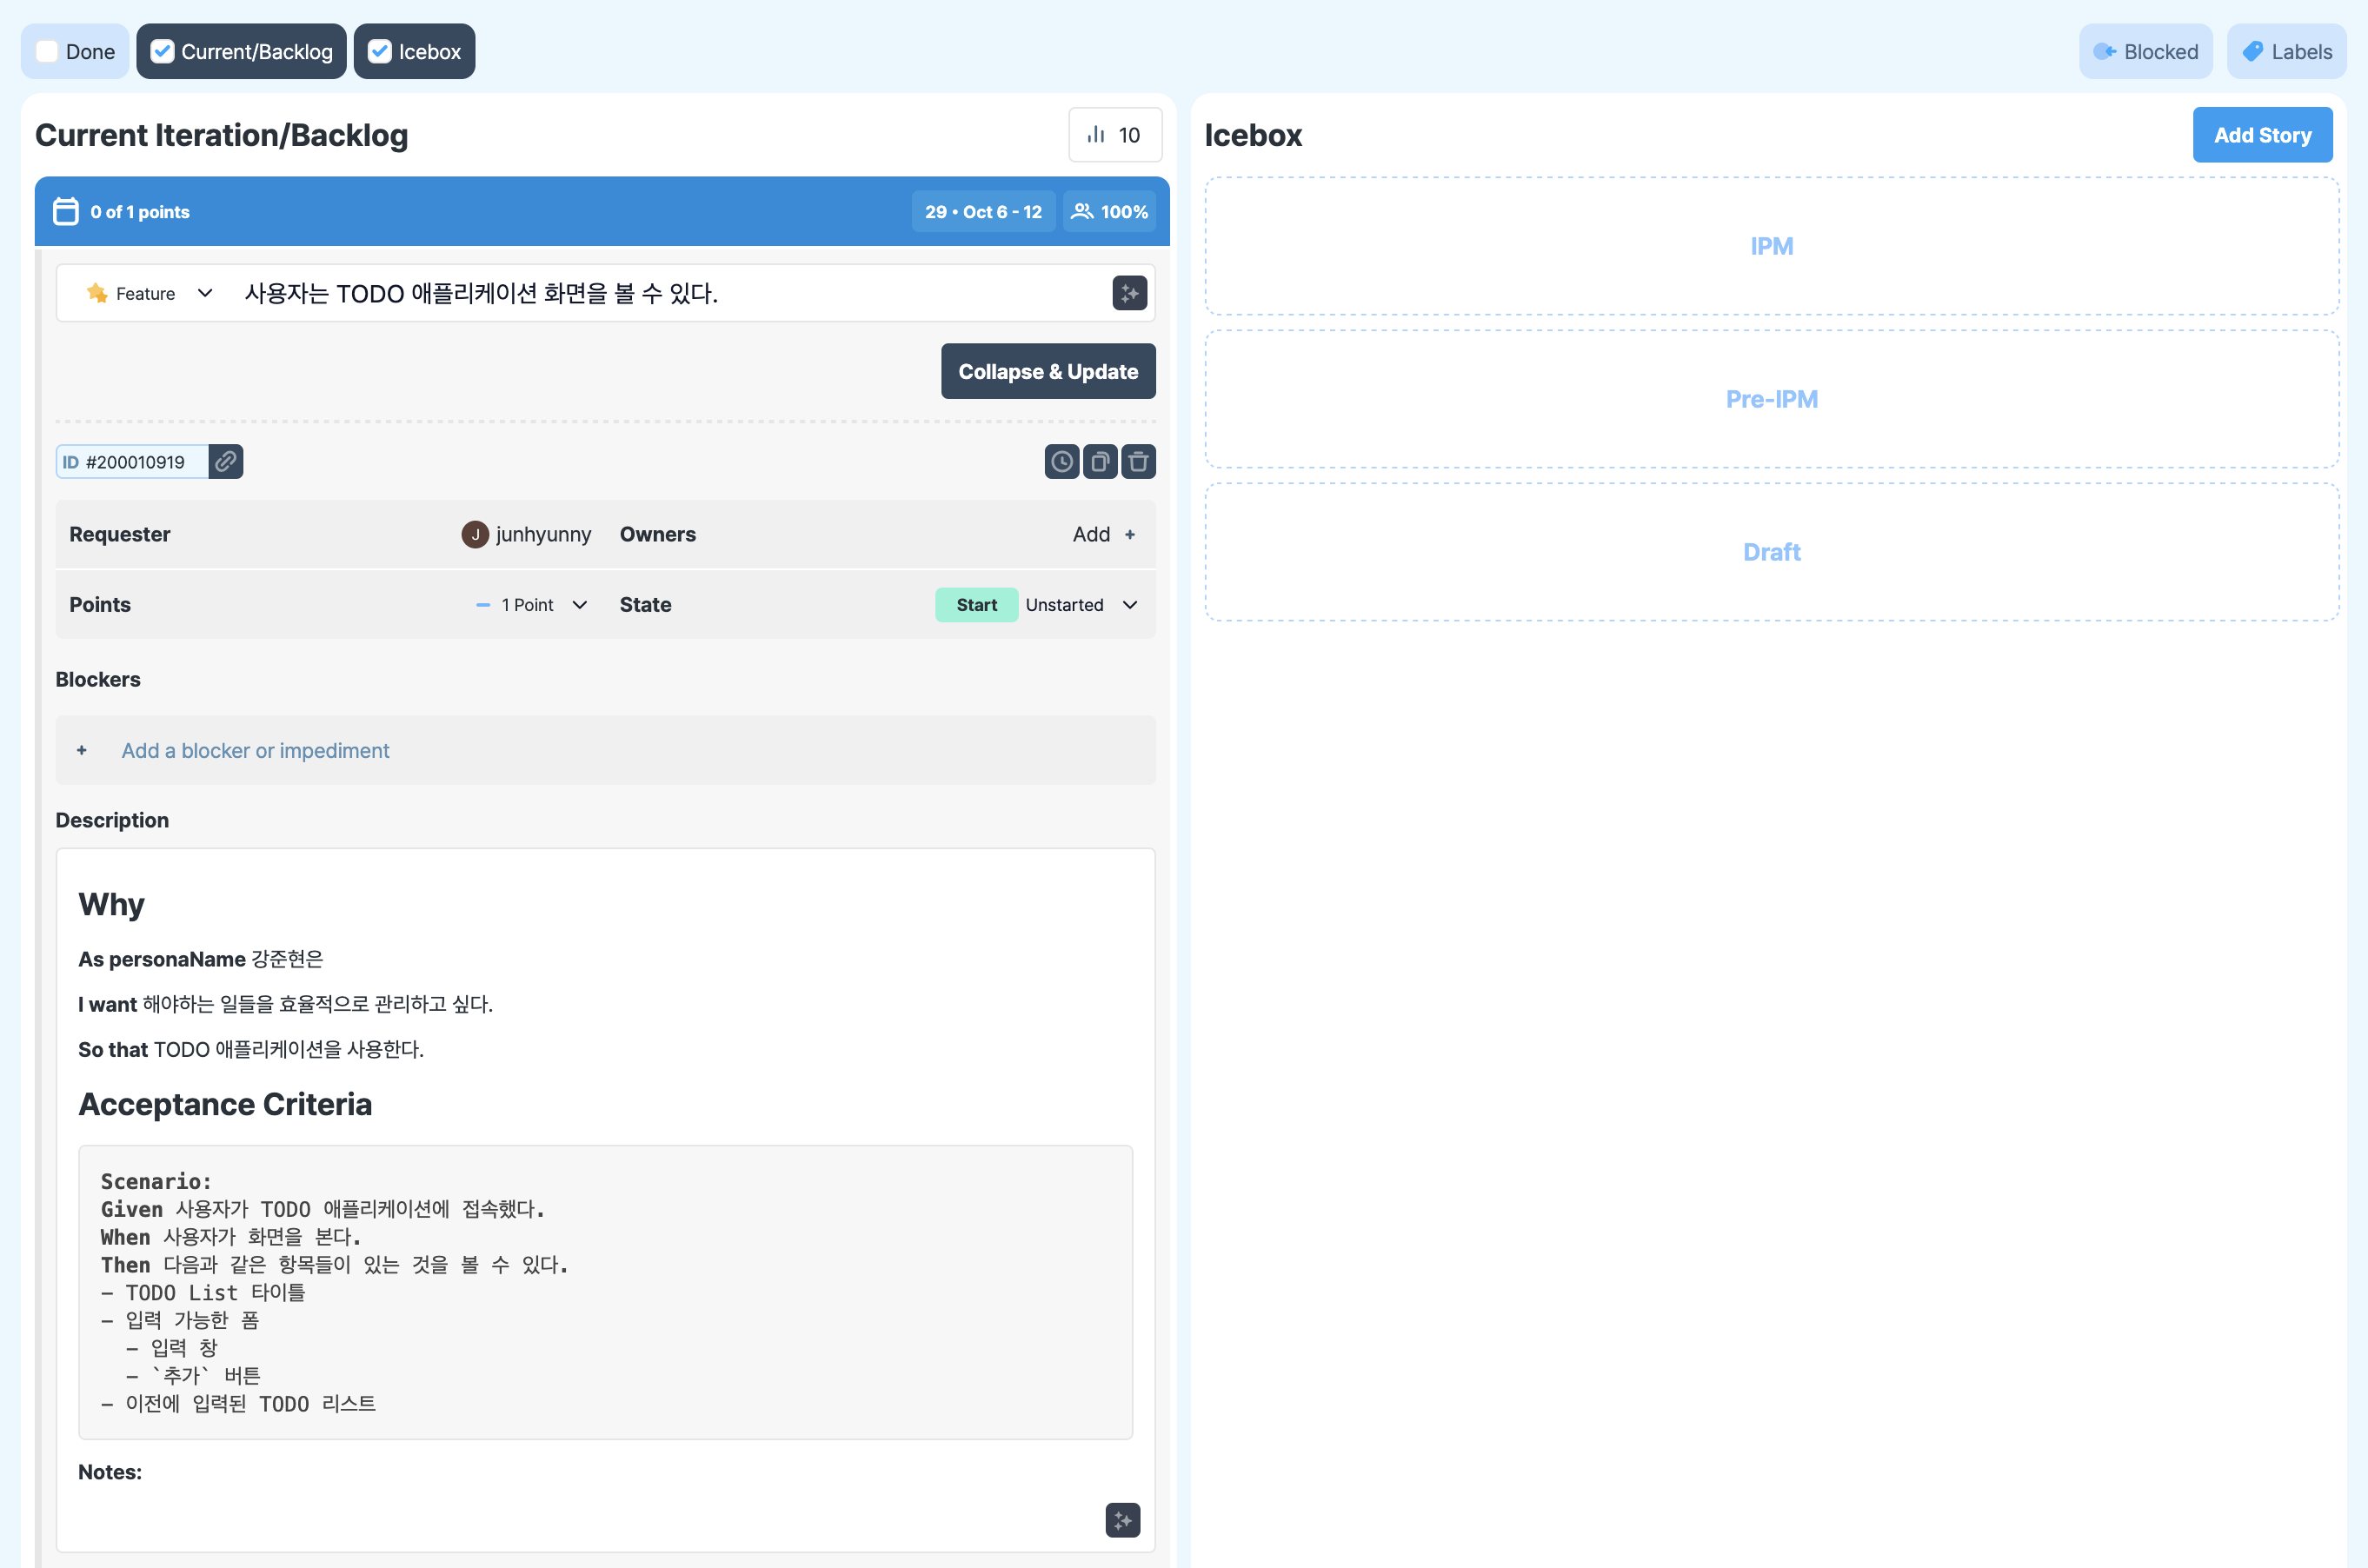Viewport: 2368px width, 1568px height.
Task: Uncheck the Current/Backlog panel toggle
Action: [x=163, y=52]
